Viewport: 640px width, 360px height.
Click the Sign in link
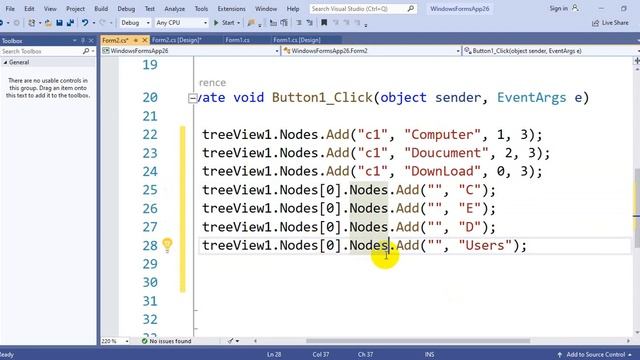click(558, 8)
